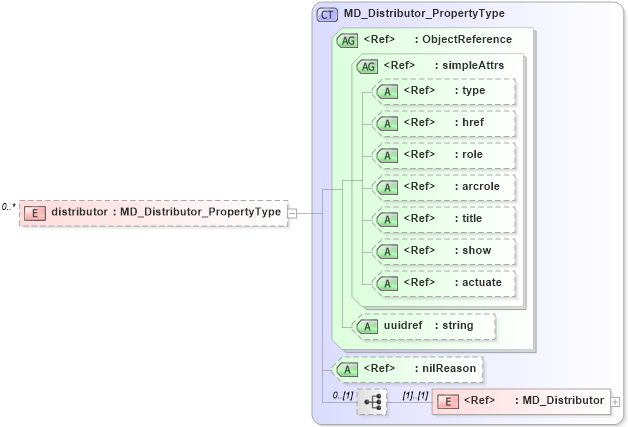Click the ': ObjectReference' label
Viewport: 628px width, 427px height.
[x=463, y=39]
